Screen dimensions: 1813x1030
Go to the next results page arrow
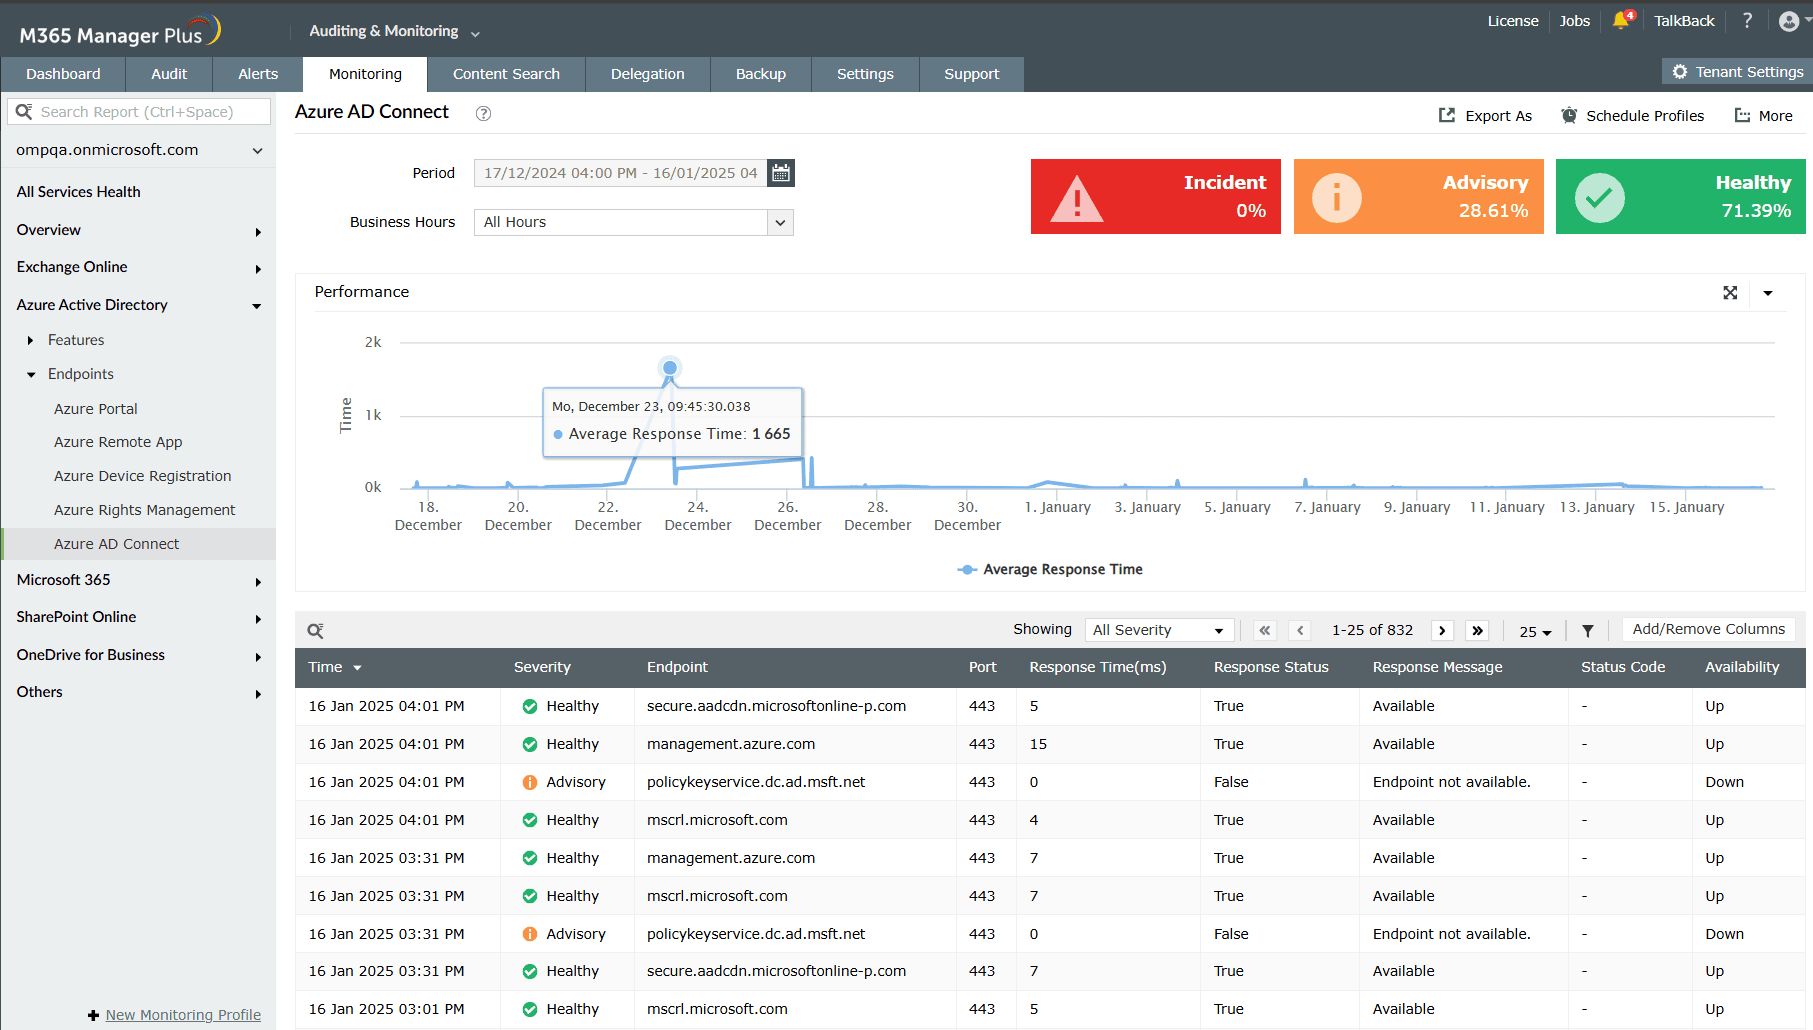[x=1441, y=630]
